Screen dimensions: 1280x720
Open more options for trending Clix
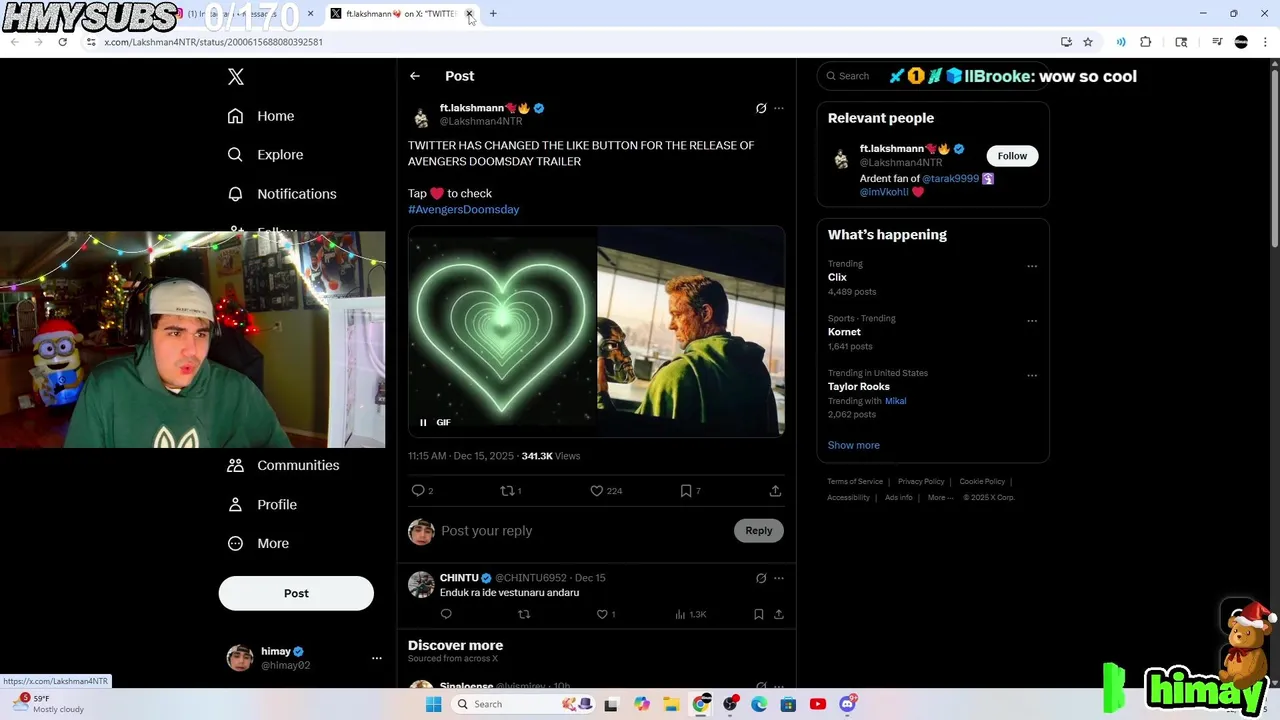coord(1032,266)
